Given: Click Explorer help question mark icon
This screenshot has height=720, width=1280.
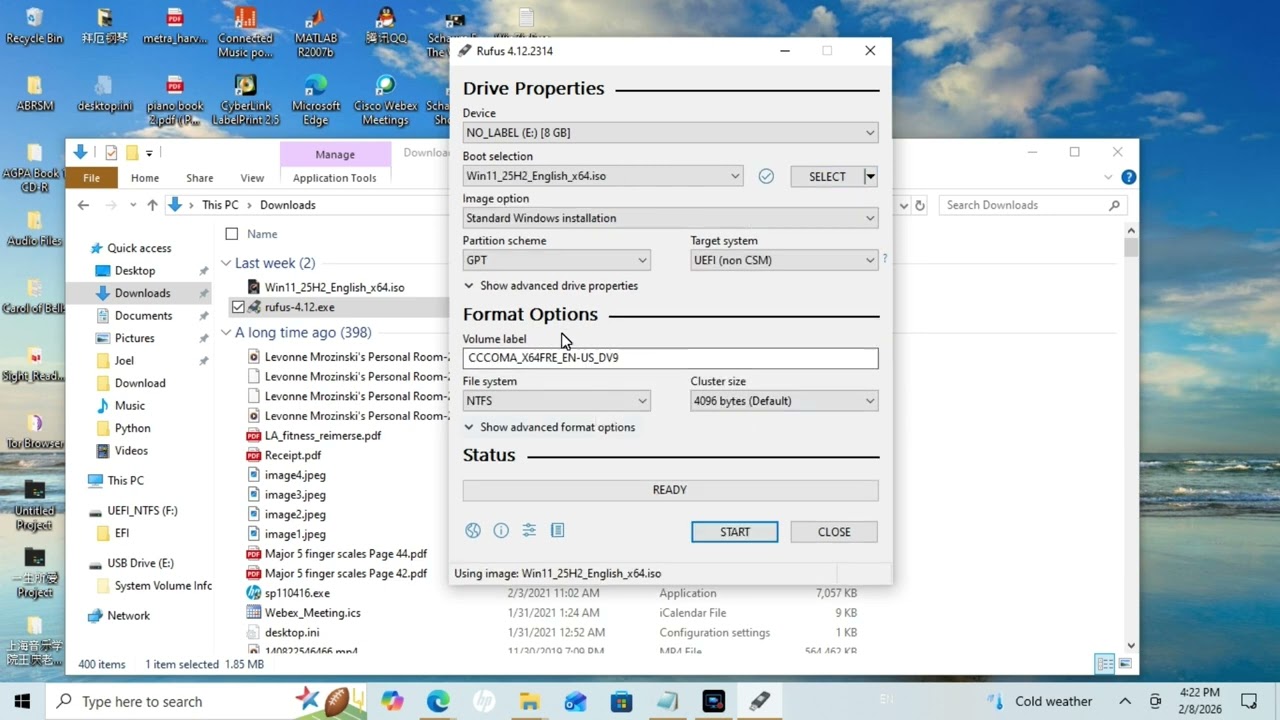Looking at the screenshot, I should point(1129,177).
